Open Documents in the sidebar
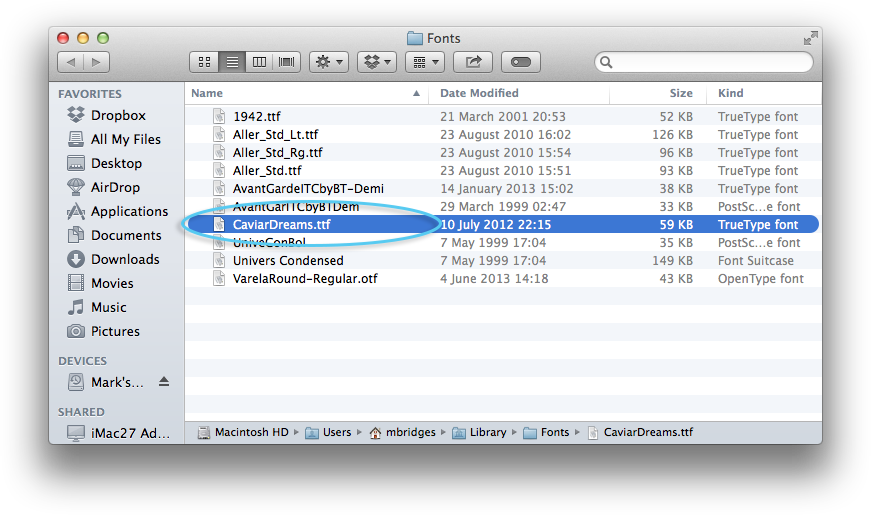871x515 pixels. click(114, 235)
